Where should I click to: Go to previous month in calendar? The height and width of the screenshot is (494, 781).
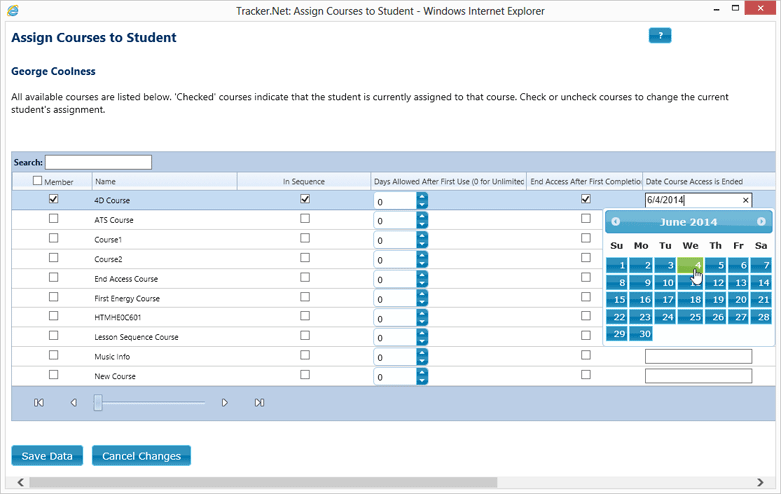tap(616, 222)
